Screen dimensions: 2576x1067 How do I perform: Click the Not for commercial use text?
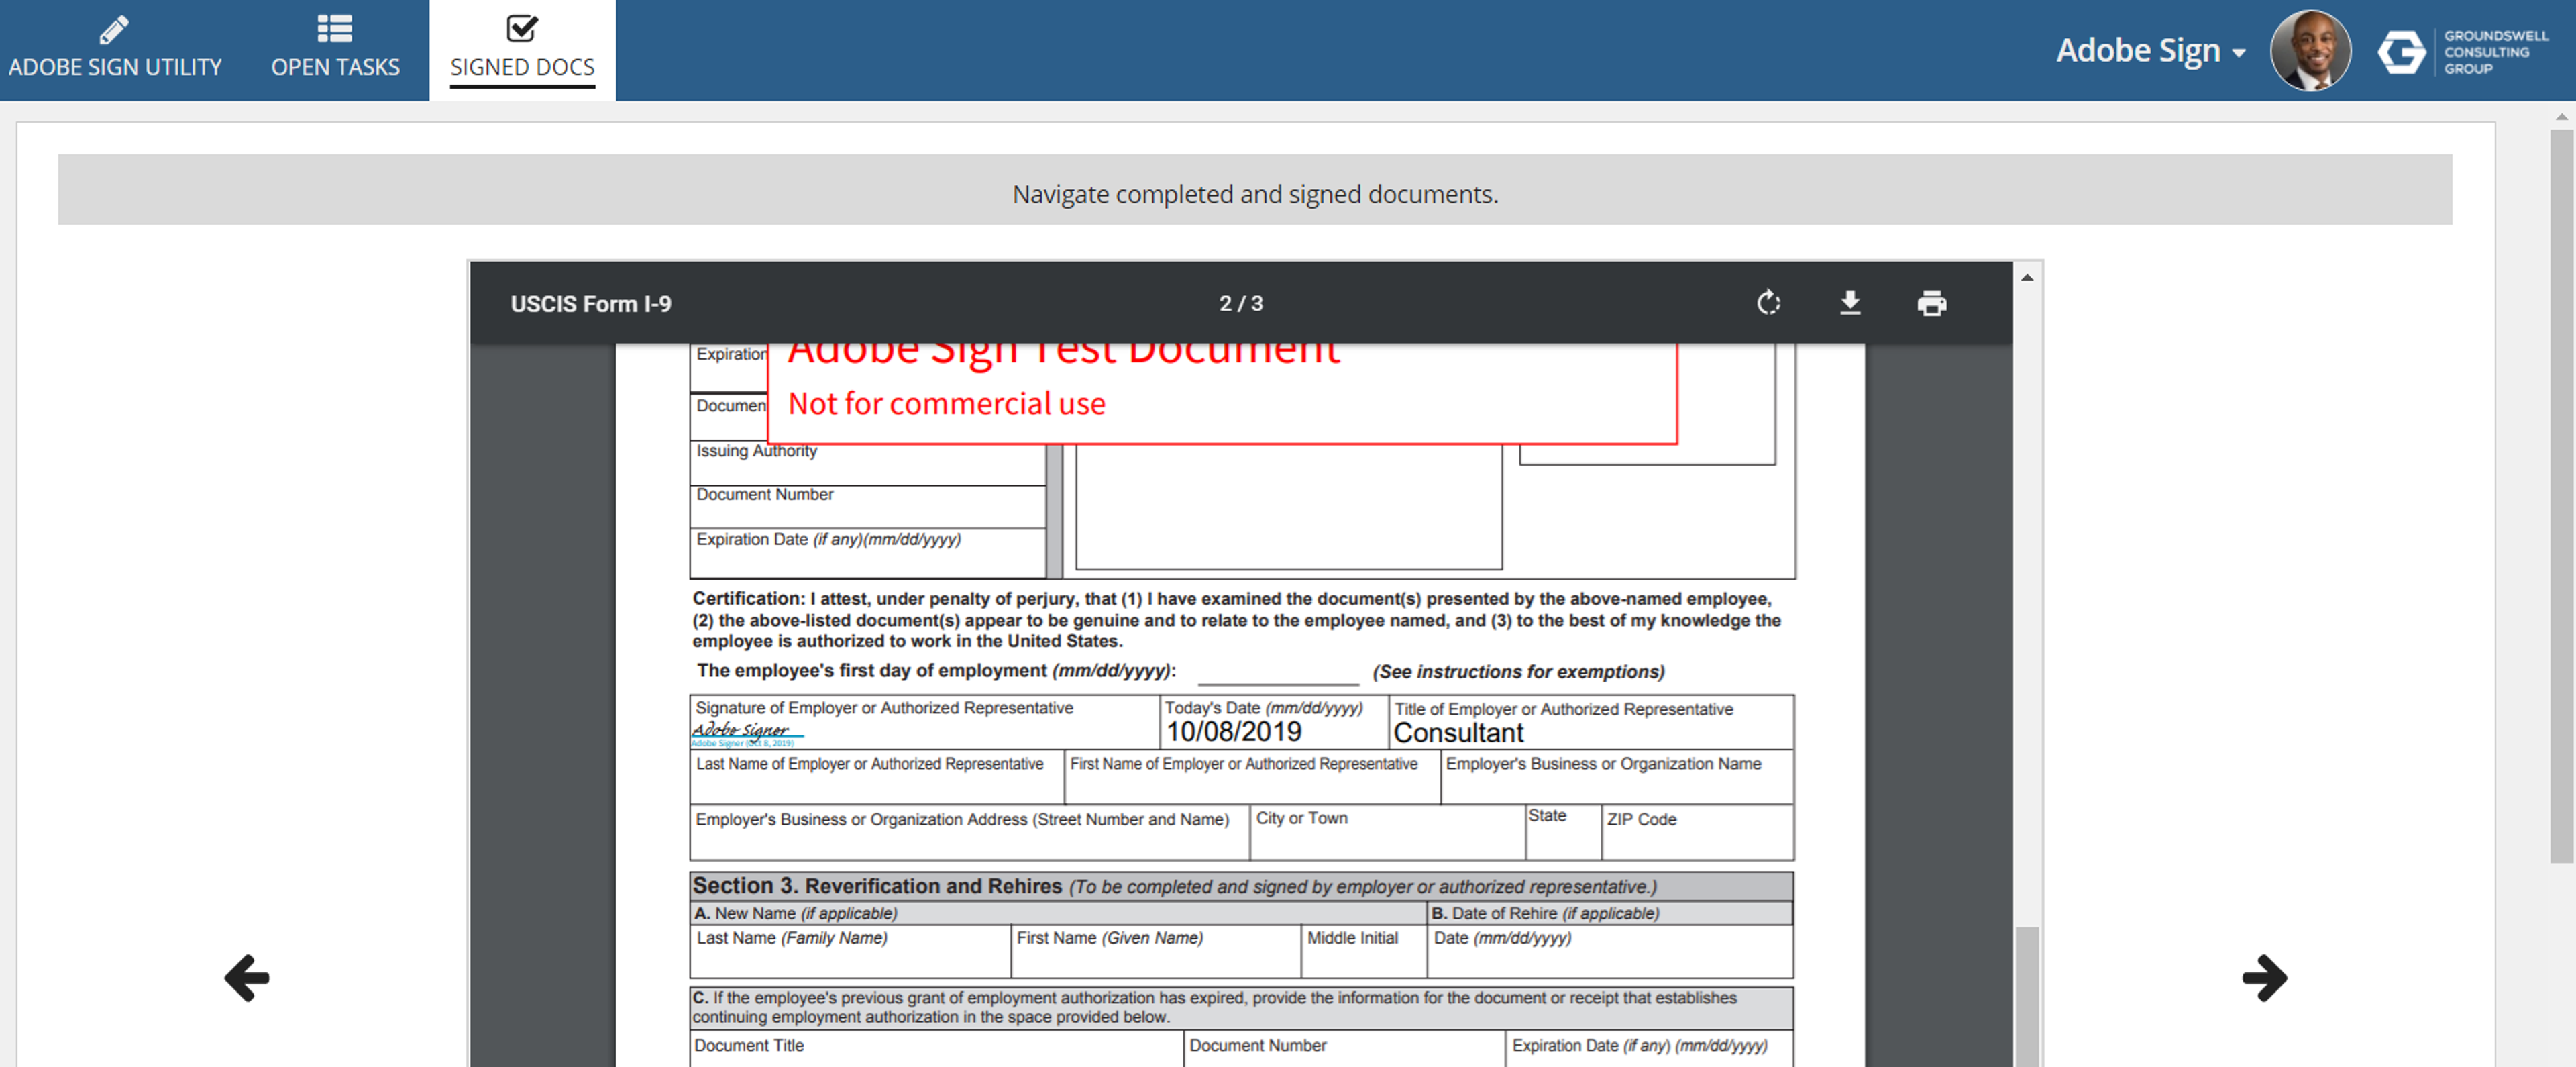pyautogui.click(x=946, y=404)
